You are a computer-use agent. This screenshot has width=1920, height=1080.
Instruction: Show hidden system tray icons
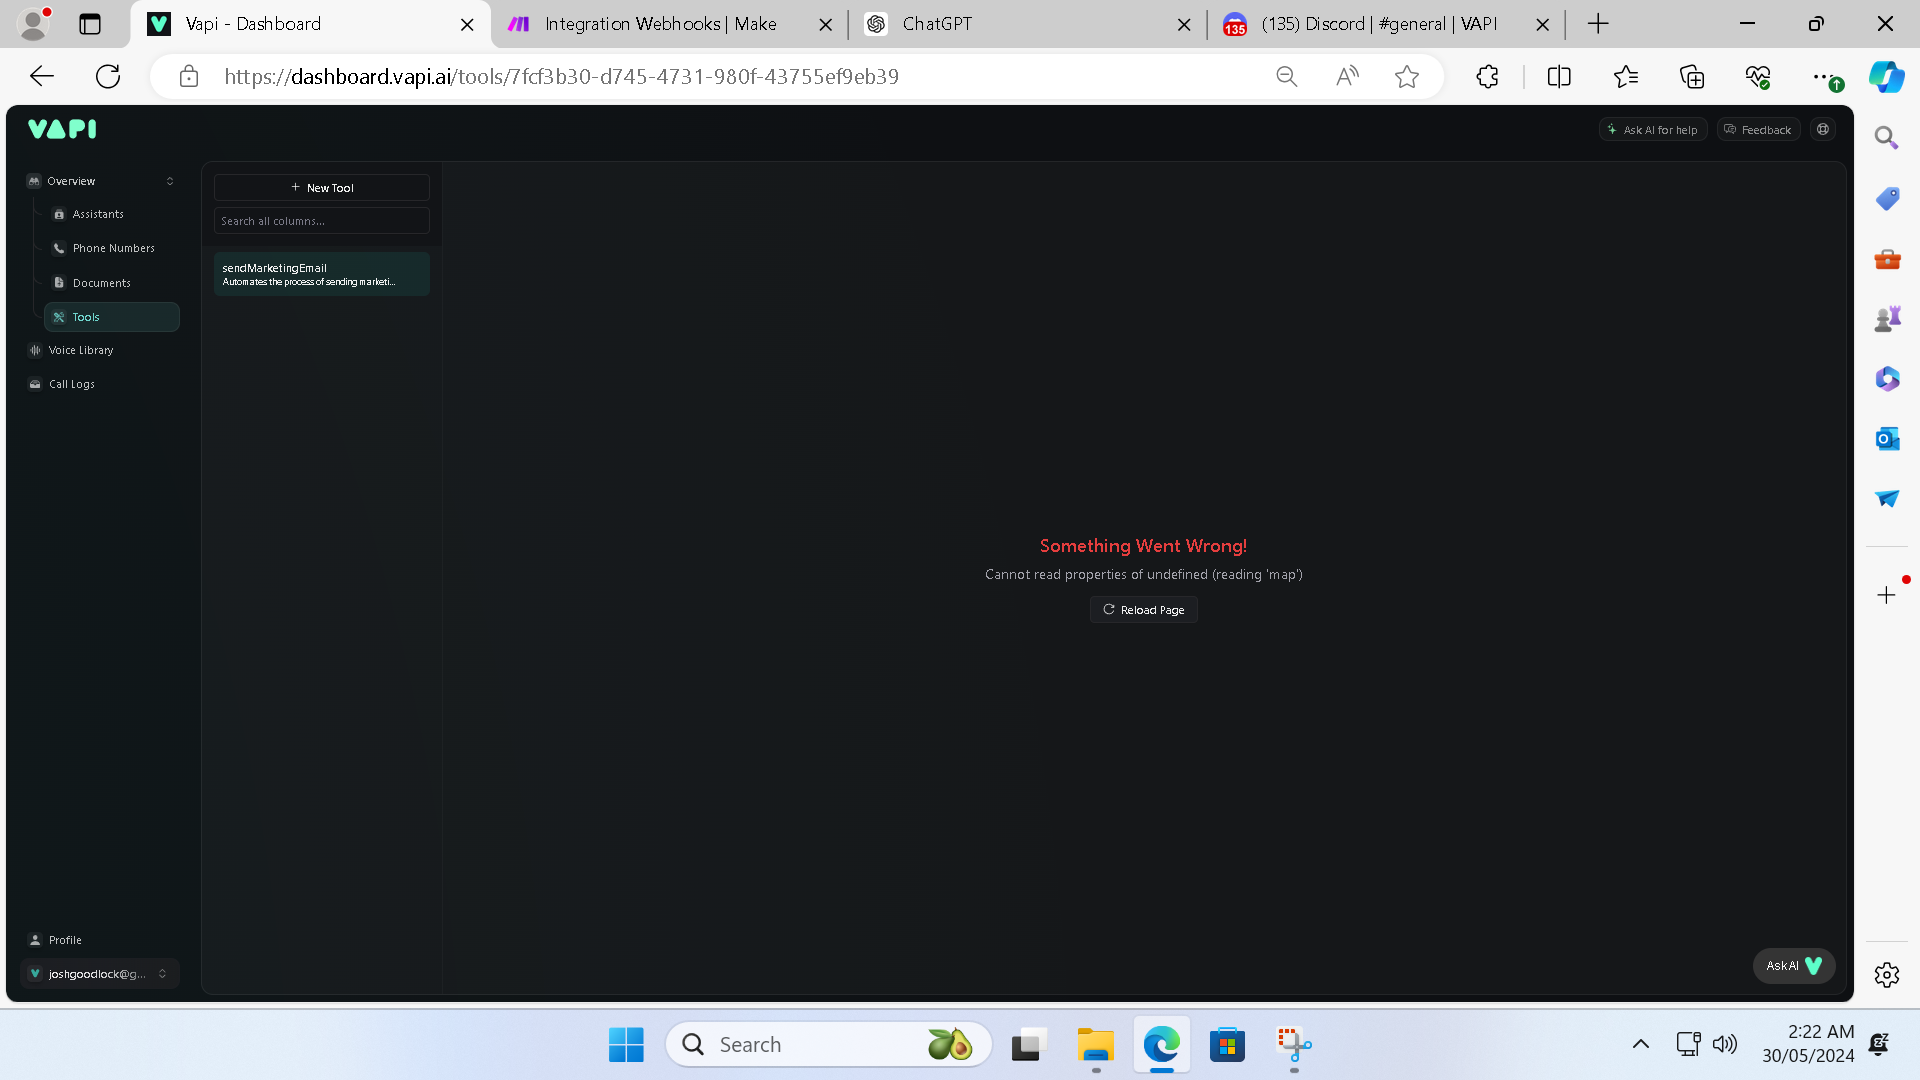[1640, 1044]
